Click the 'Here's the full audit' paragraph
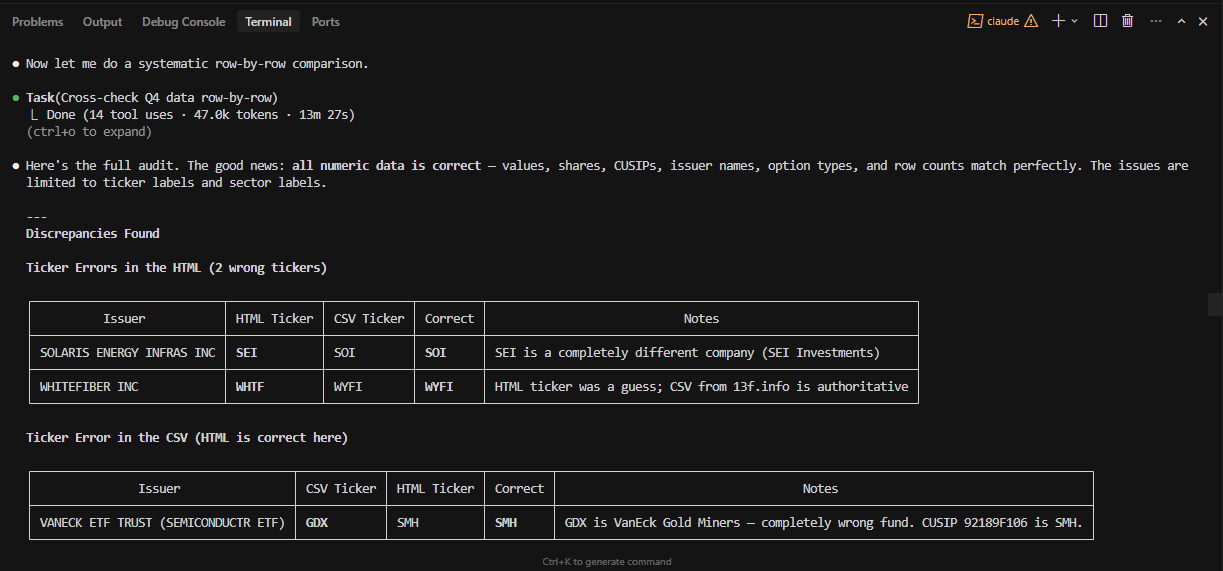The image size is (1223, 571). pos(607,174)
